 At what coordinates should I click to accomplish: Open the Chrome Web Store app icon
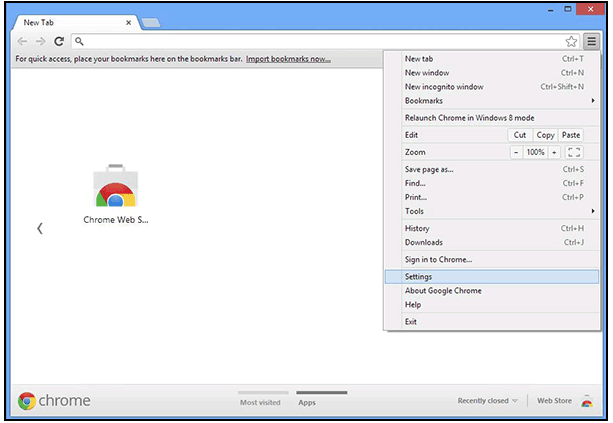(115, 186)
